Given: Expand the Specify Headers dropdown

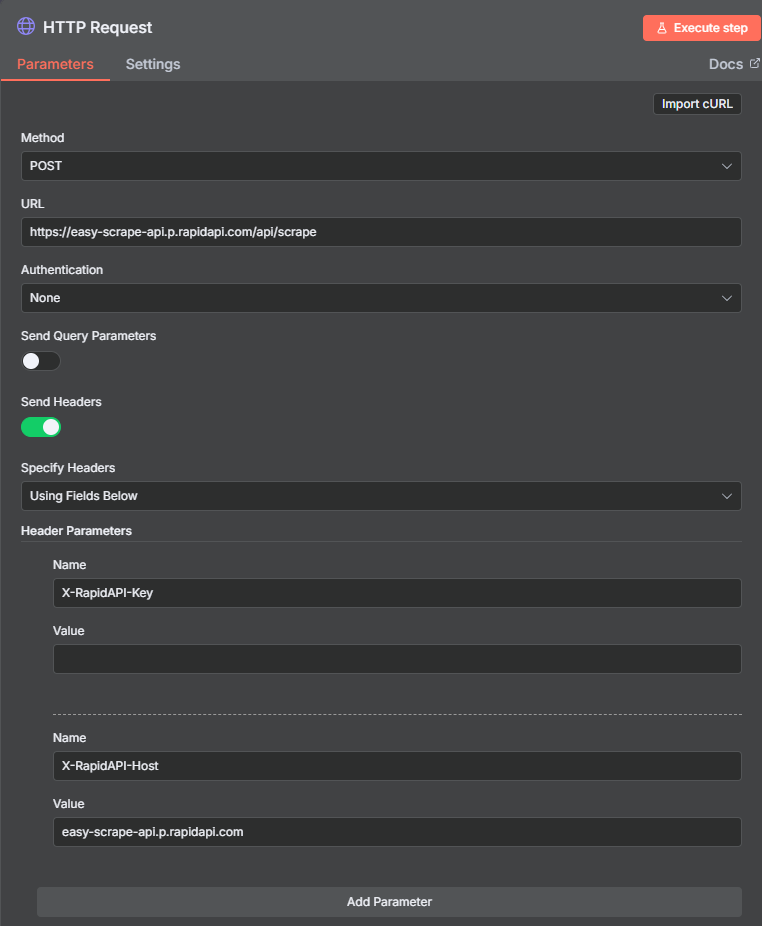Looking at the screenshot, I should 380,496.
